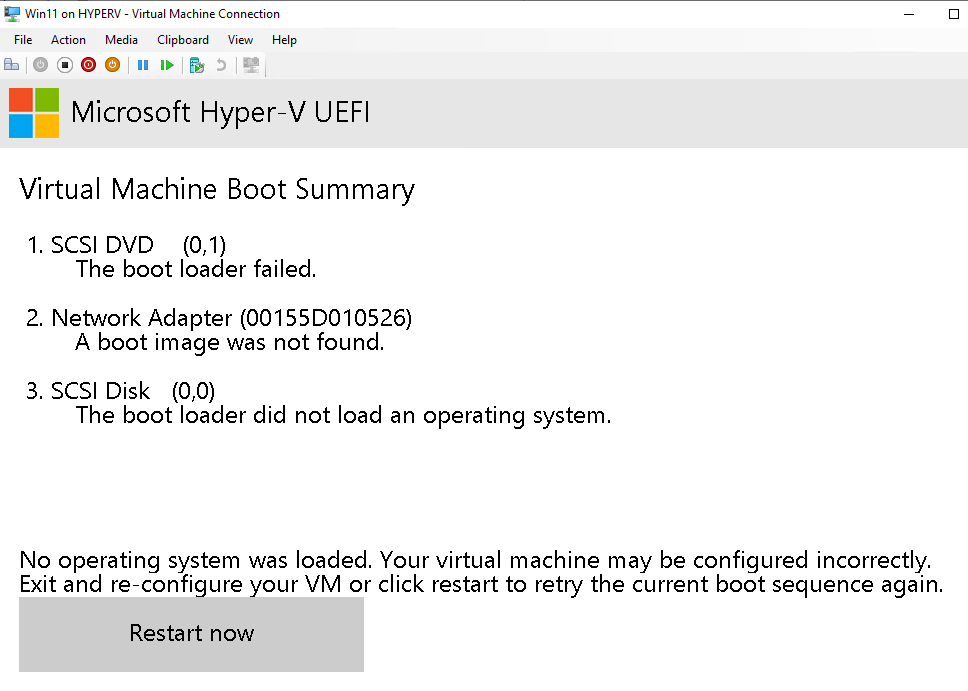Open the Clipboard menu
The width and height of the screenshot is (968, 691).
183,40
